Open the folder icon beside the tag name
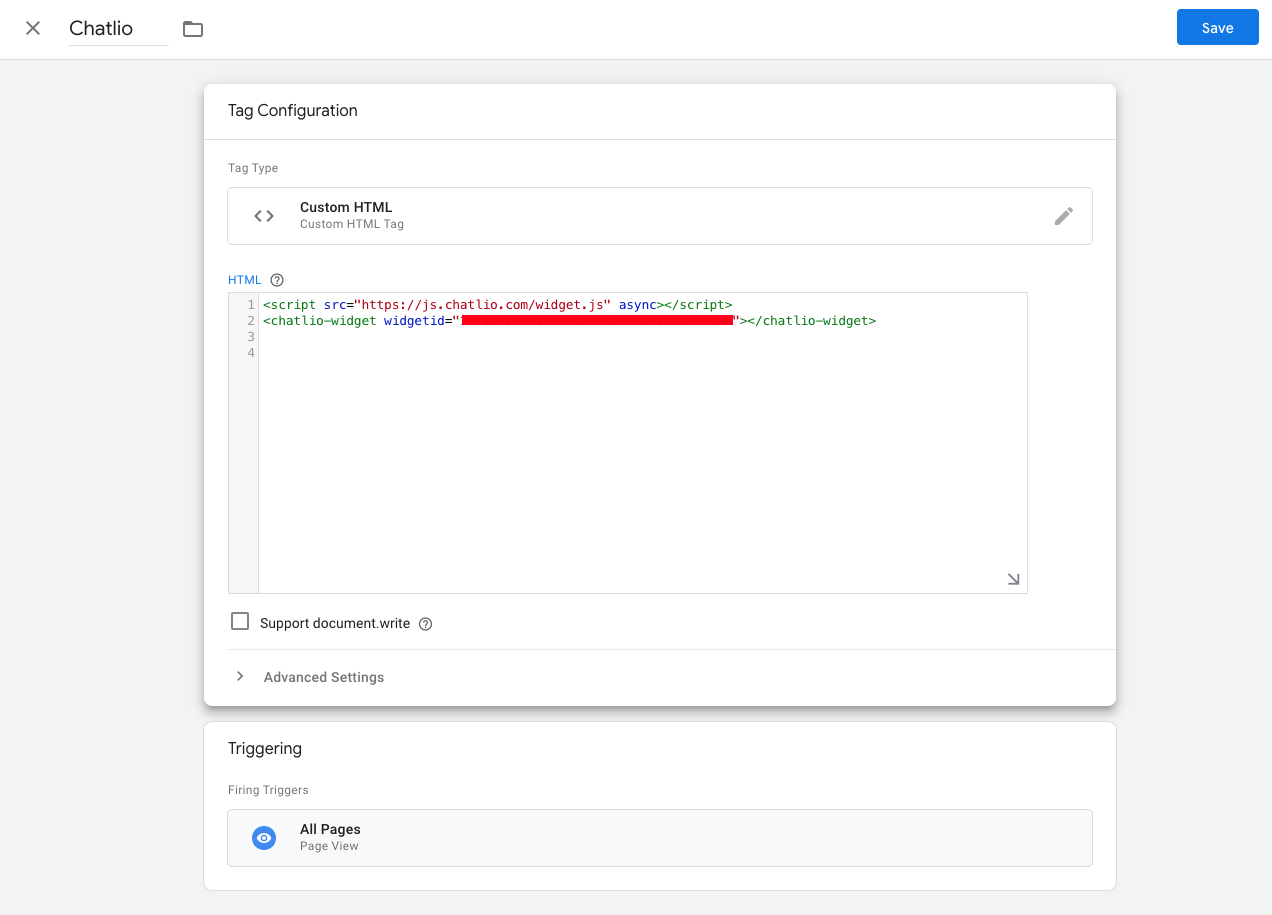This screenshot has width=1272, height=915. point(193,29)
